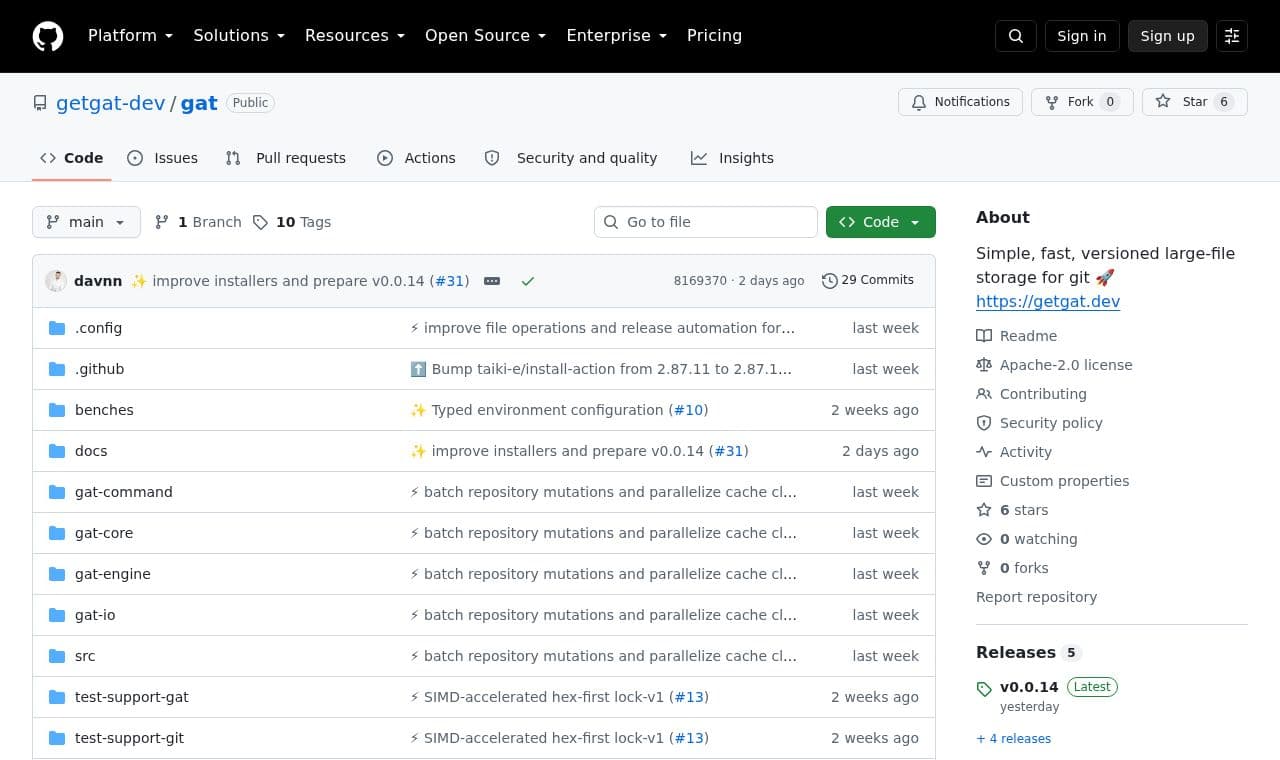Switch to the Issues tab
This screenshot has height=760, width=1280.
pyautogui.click(x=163, y=158)
